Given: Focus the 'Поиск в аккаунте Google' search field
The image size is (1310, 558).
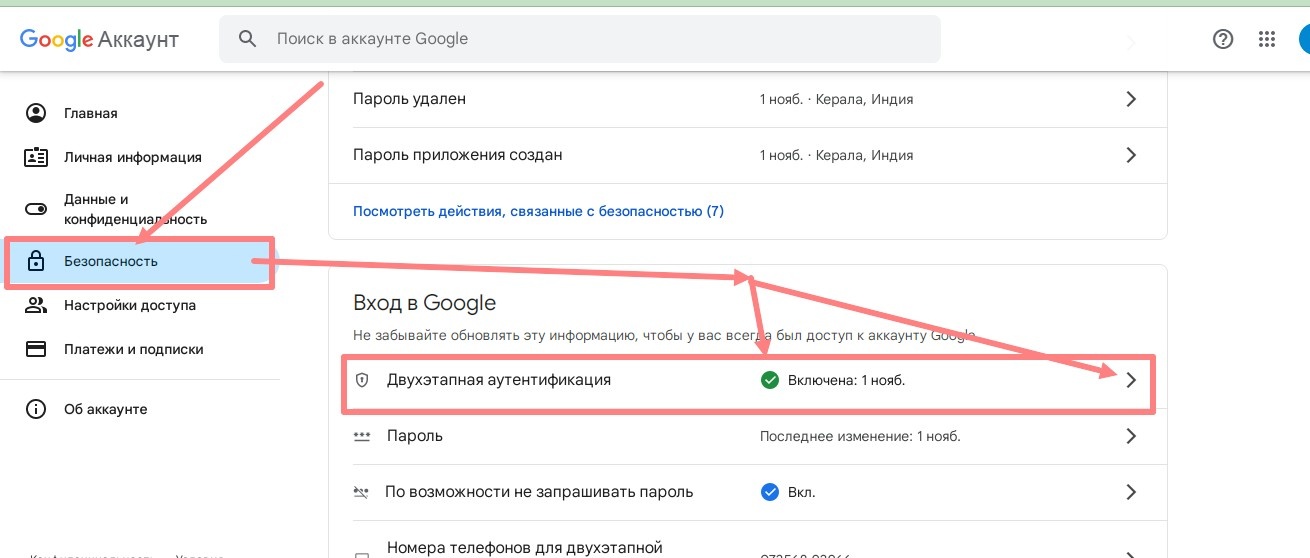Looking at the screenshot, I should click(x=580, y=39).
